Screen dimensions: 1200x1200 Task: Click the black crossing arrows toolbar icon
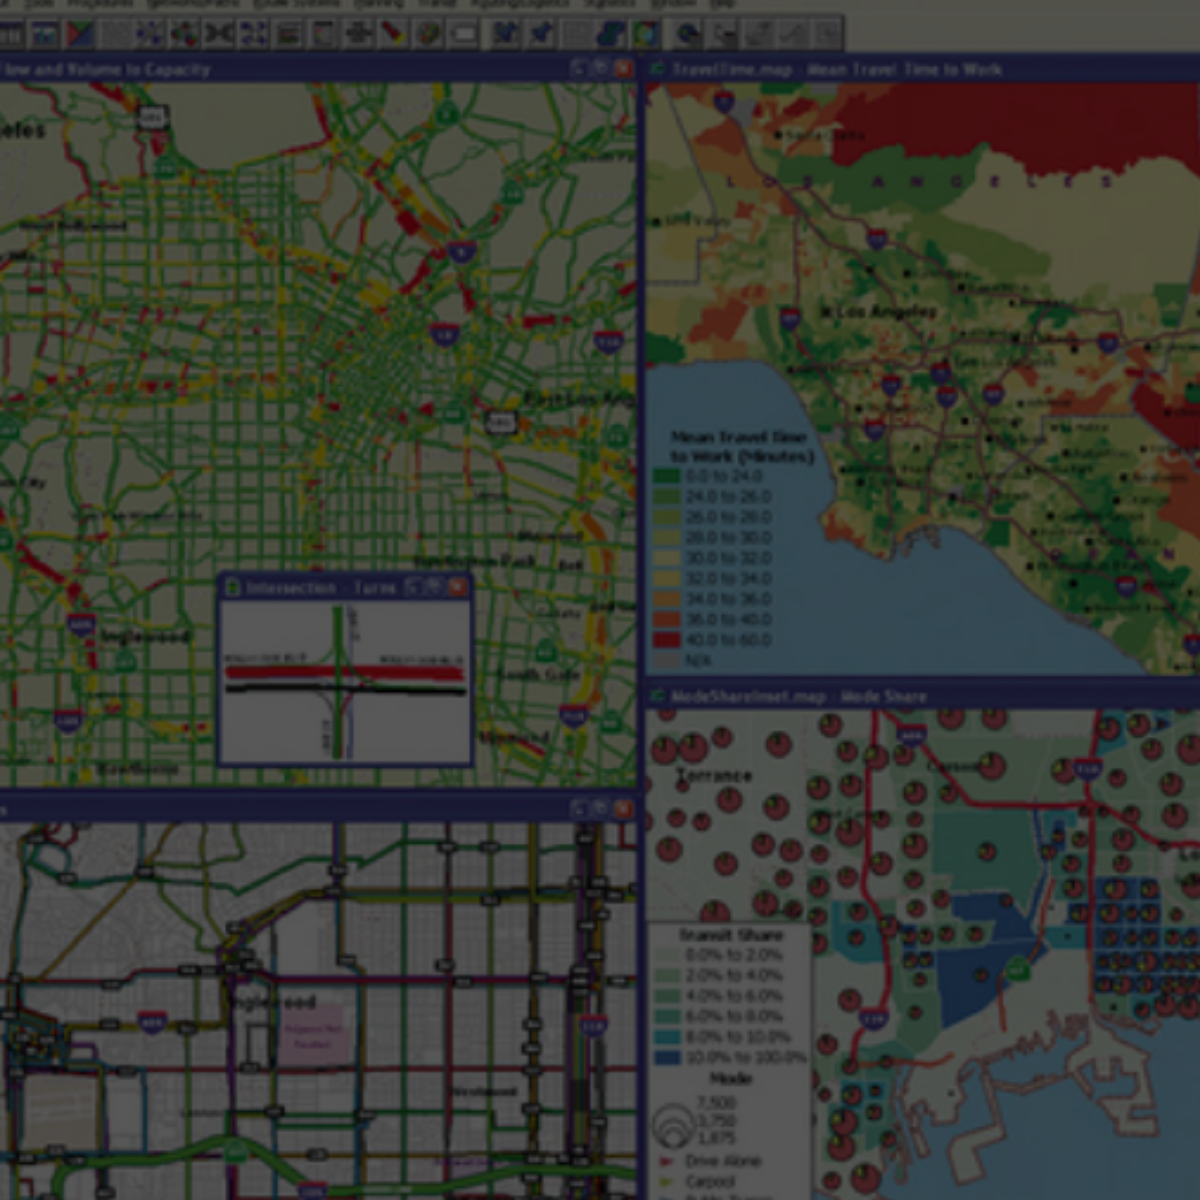[x=218, y=35]
